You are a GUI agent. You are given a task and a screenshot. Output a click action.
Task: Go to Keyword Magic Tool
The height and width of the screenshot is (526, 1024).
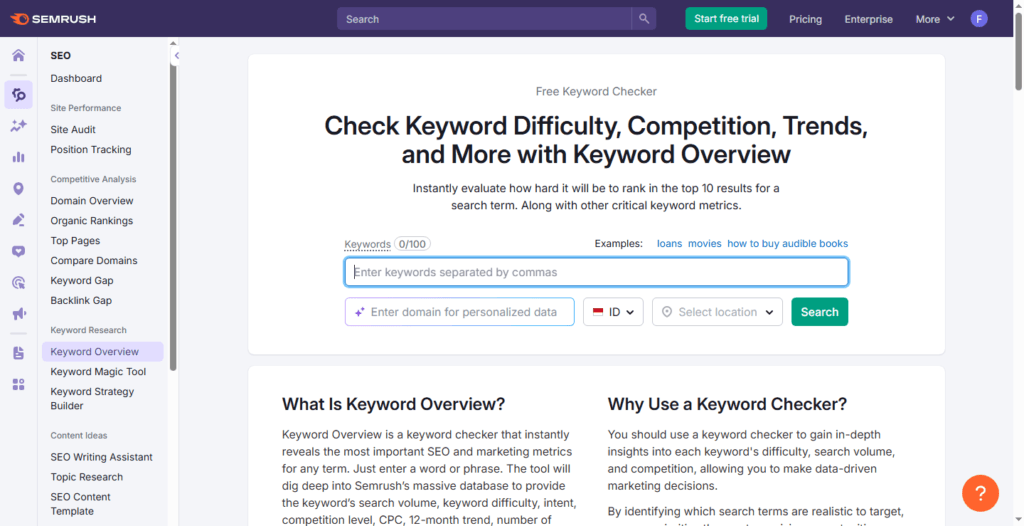coord(98,372)
